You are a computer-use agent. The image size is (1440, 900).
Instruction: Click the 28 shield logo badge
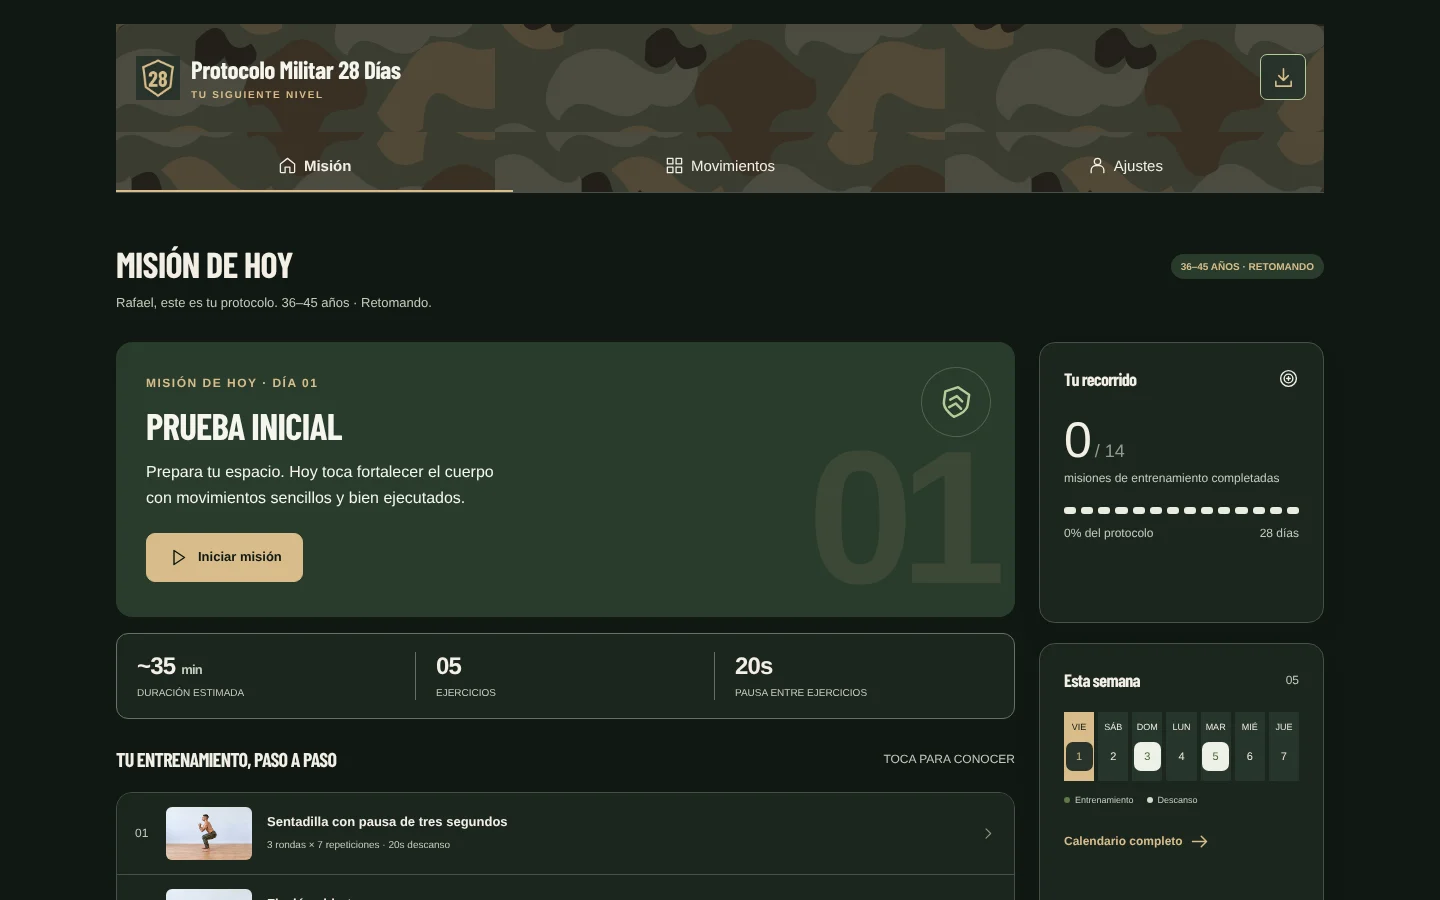click(x=158, y=78)
